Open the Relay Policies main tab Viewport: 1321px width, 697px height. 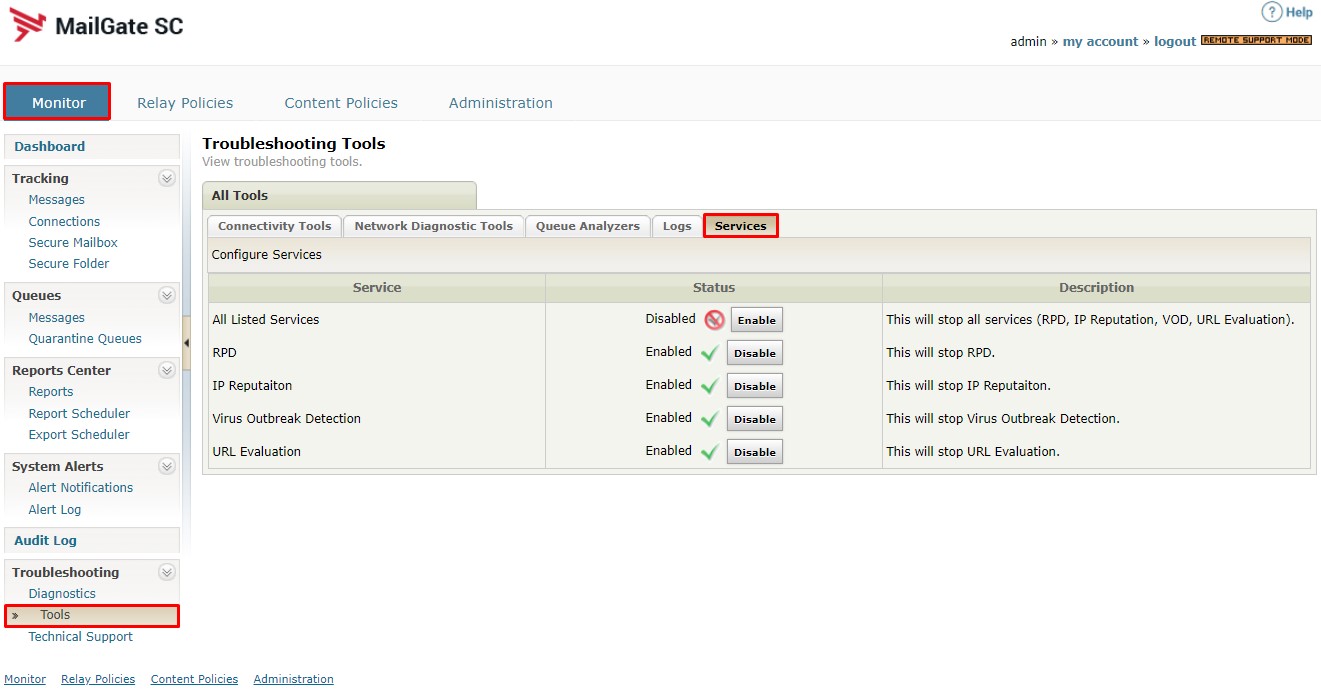pyautogui.click(x=185, y=103)
